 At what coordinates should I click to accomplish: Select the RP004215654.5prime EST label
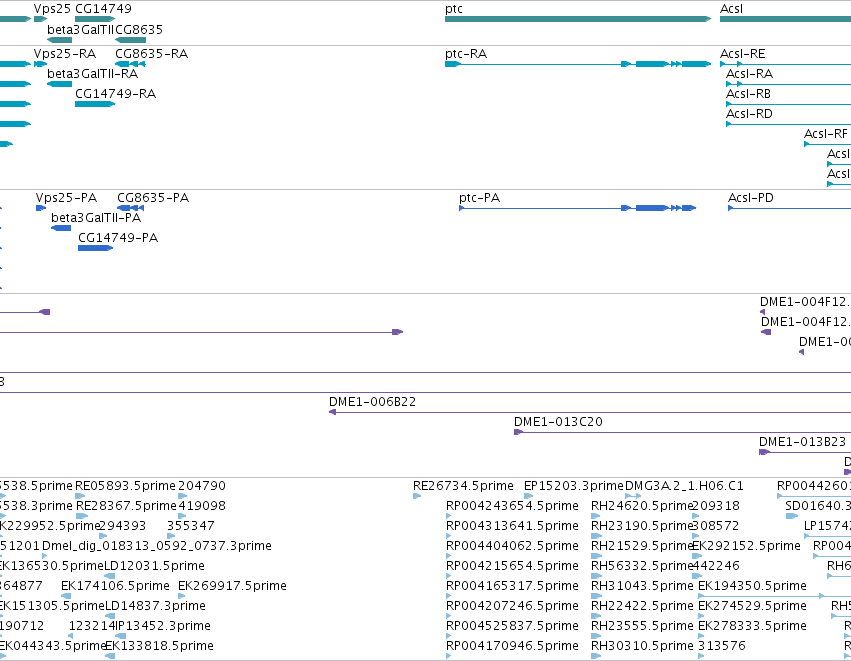coord(512,566)
